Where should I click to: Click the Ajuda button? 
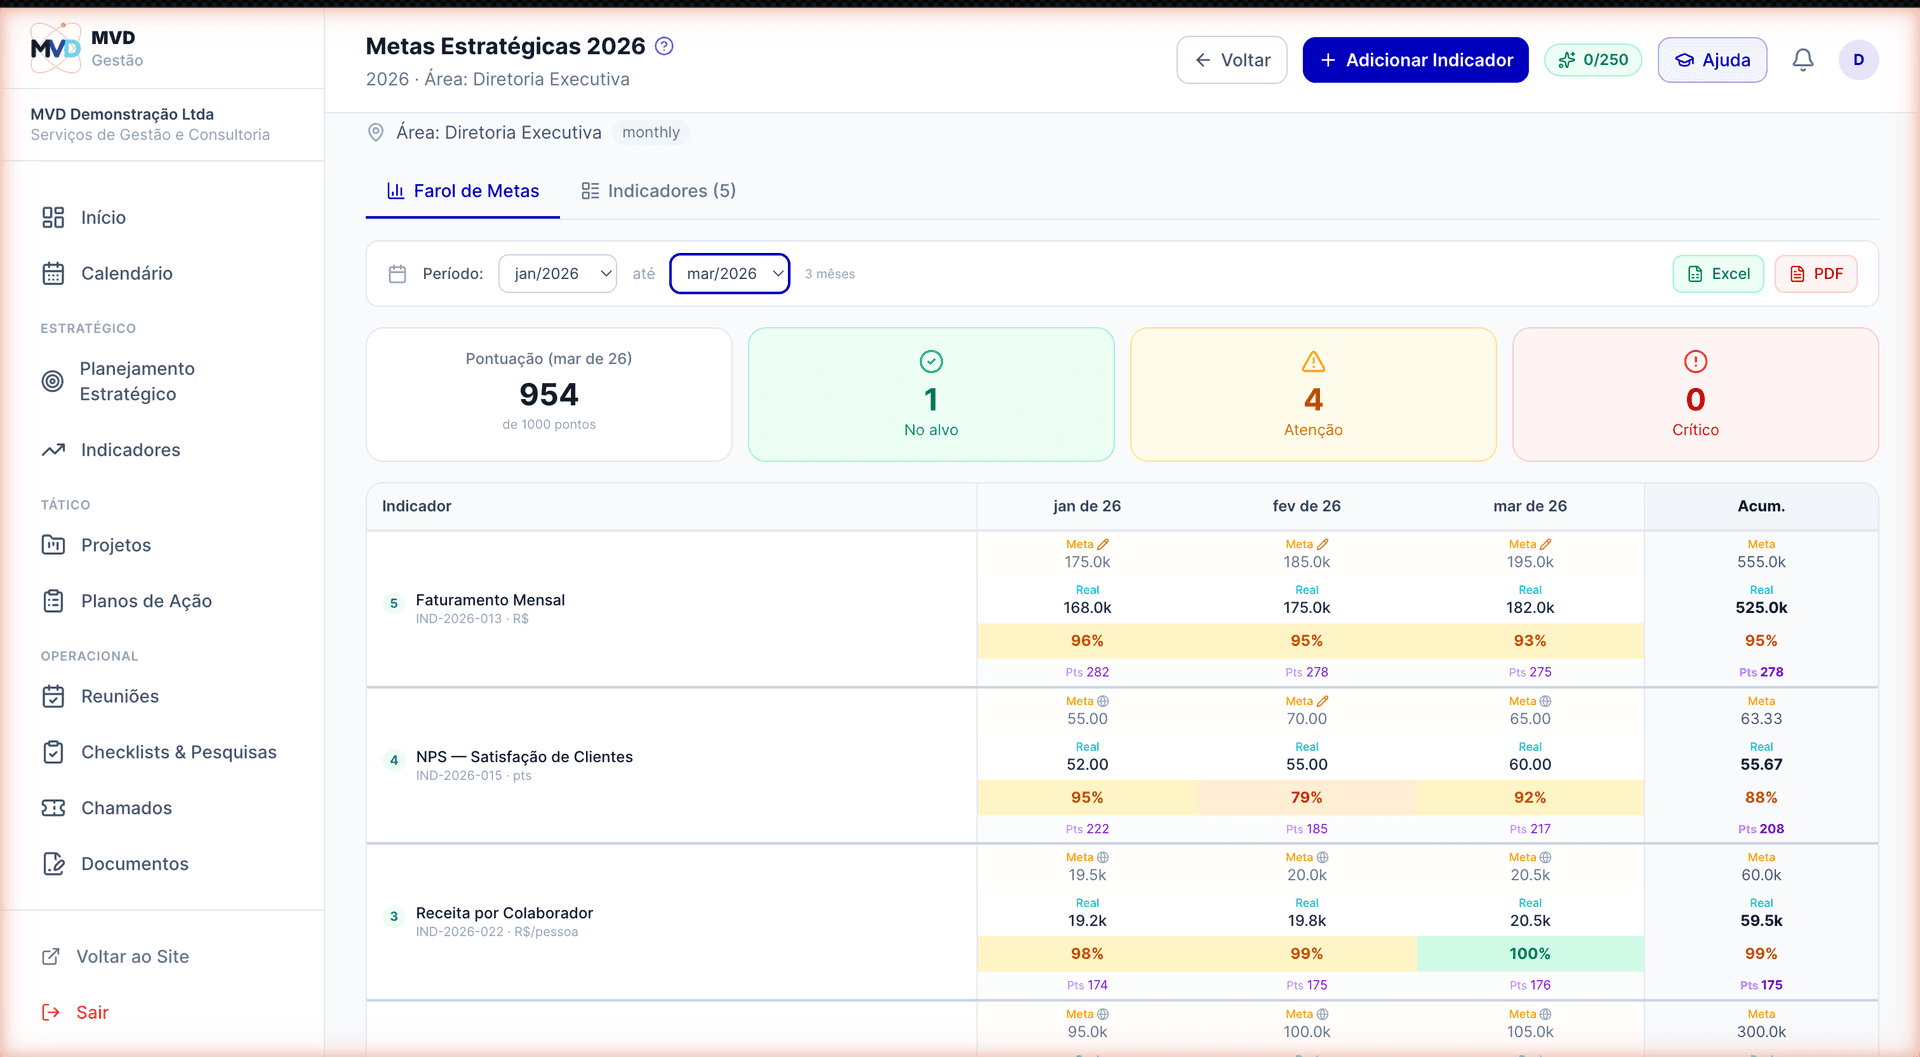1712,60
